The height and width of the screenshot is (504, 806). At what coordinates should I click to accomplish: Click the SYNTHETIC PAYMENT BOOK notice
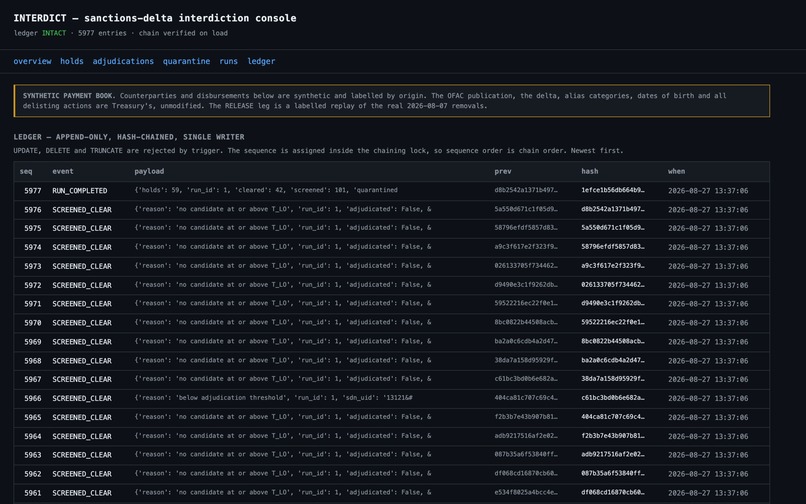tap(392, 101)
